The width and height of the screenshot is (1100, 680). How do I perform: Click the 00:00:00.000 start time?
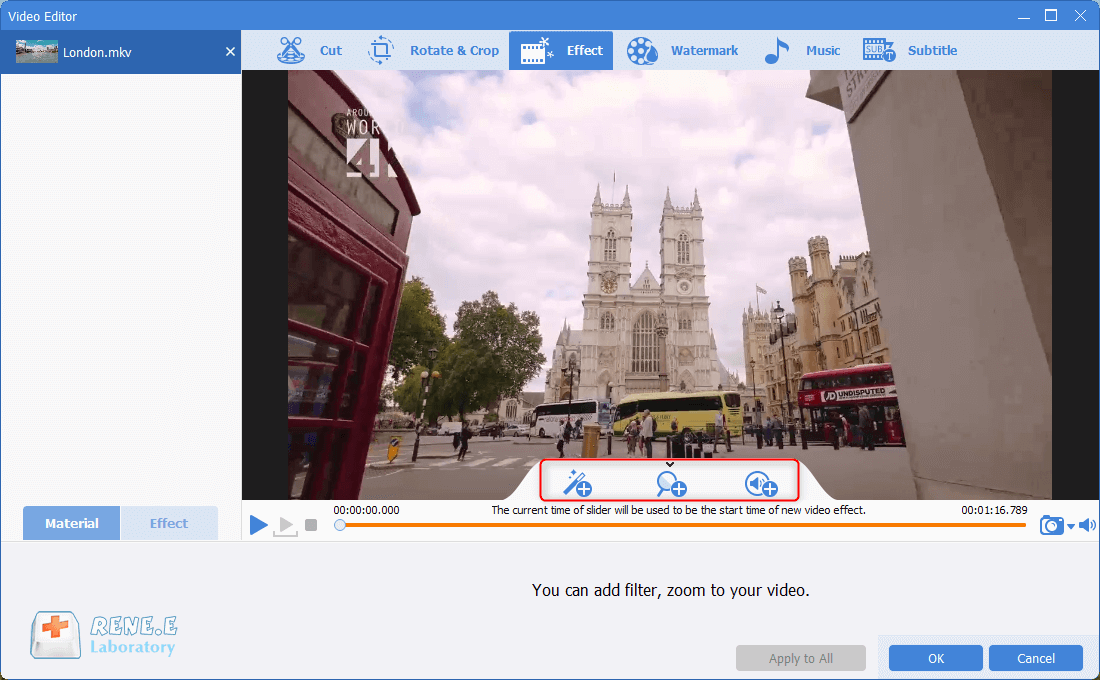(366, 510)
